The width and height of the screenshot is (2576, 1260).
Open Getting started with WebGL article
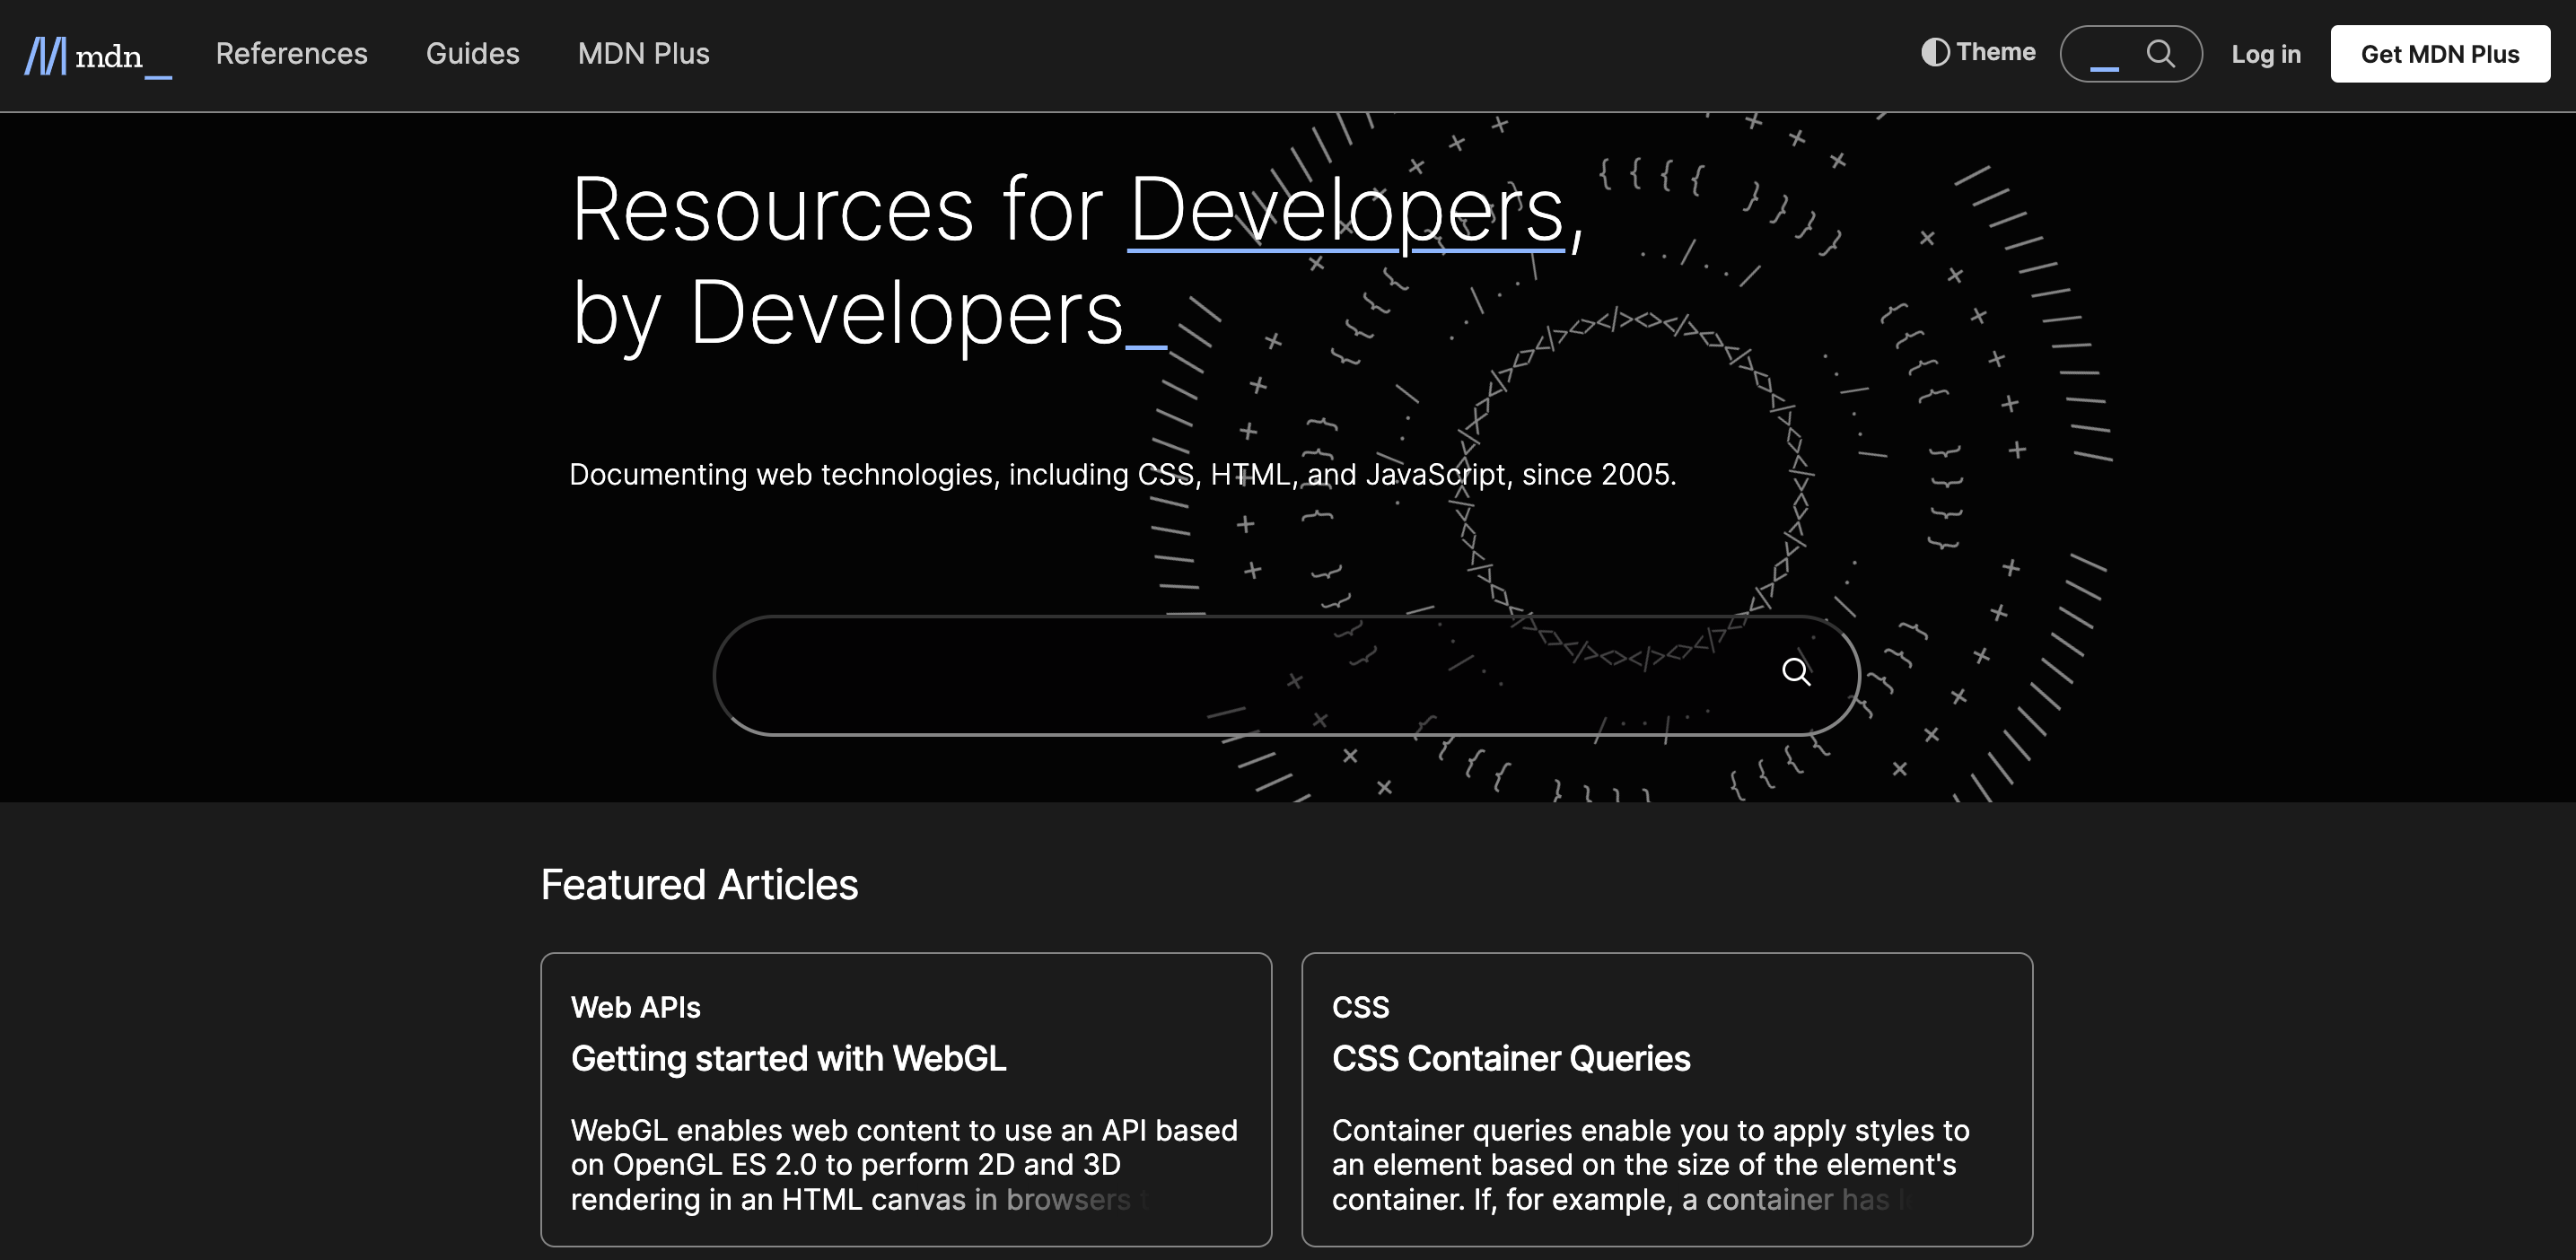[788, 1058]
